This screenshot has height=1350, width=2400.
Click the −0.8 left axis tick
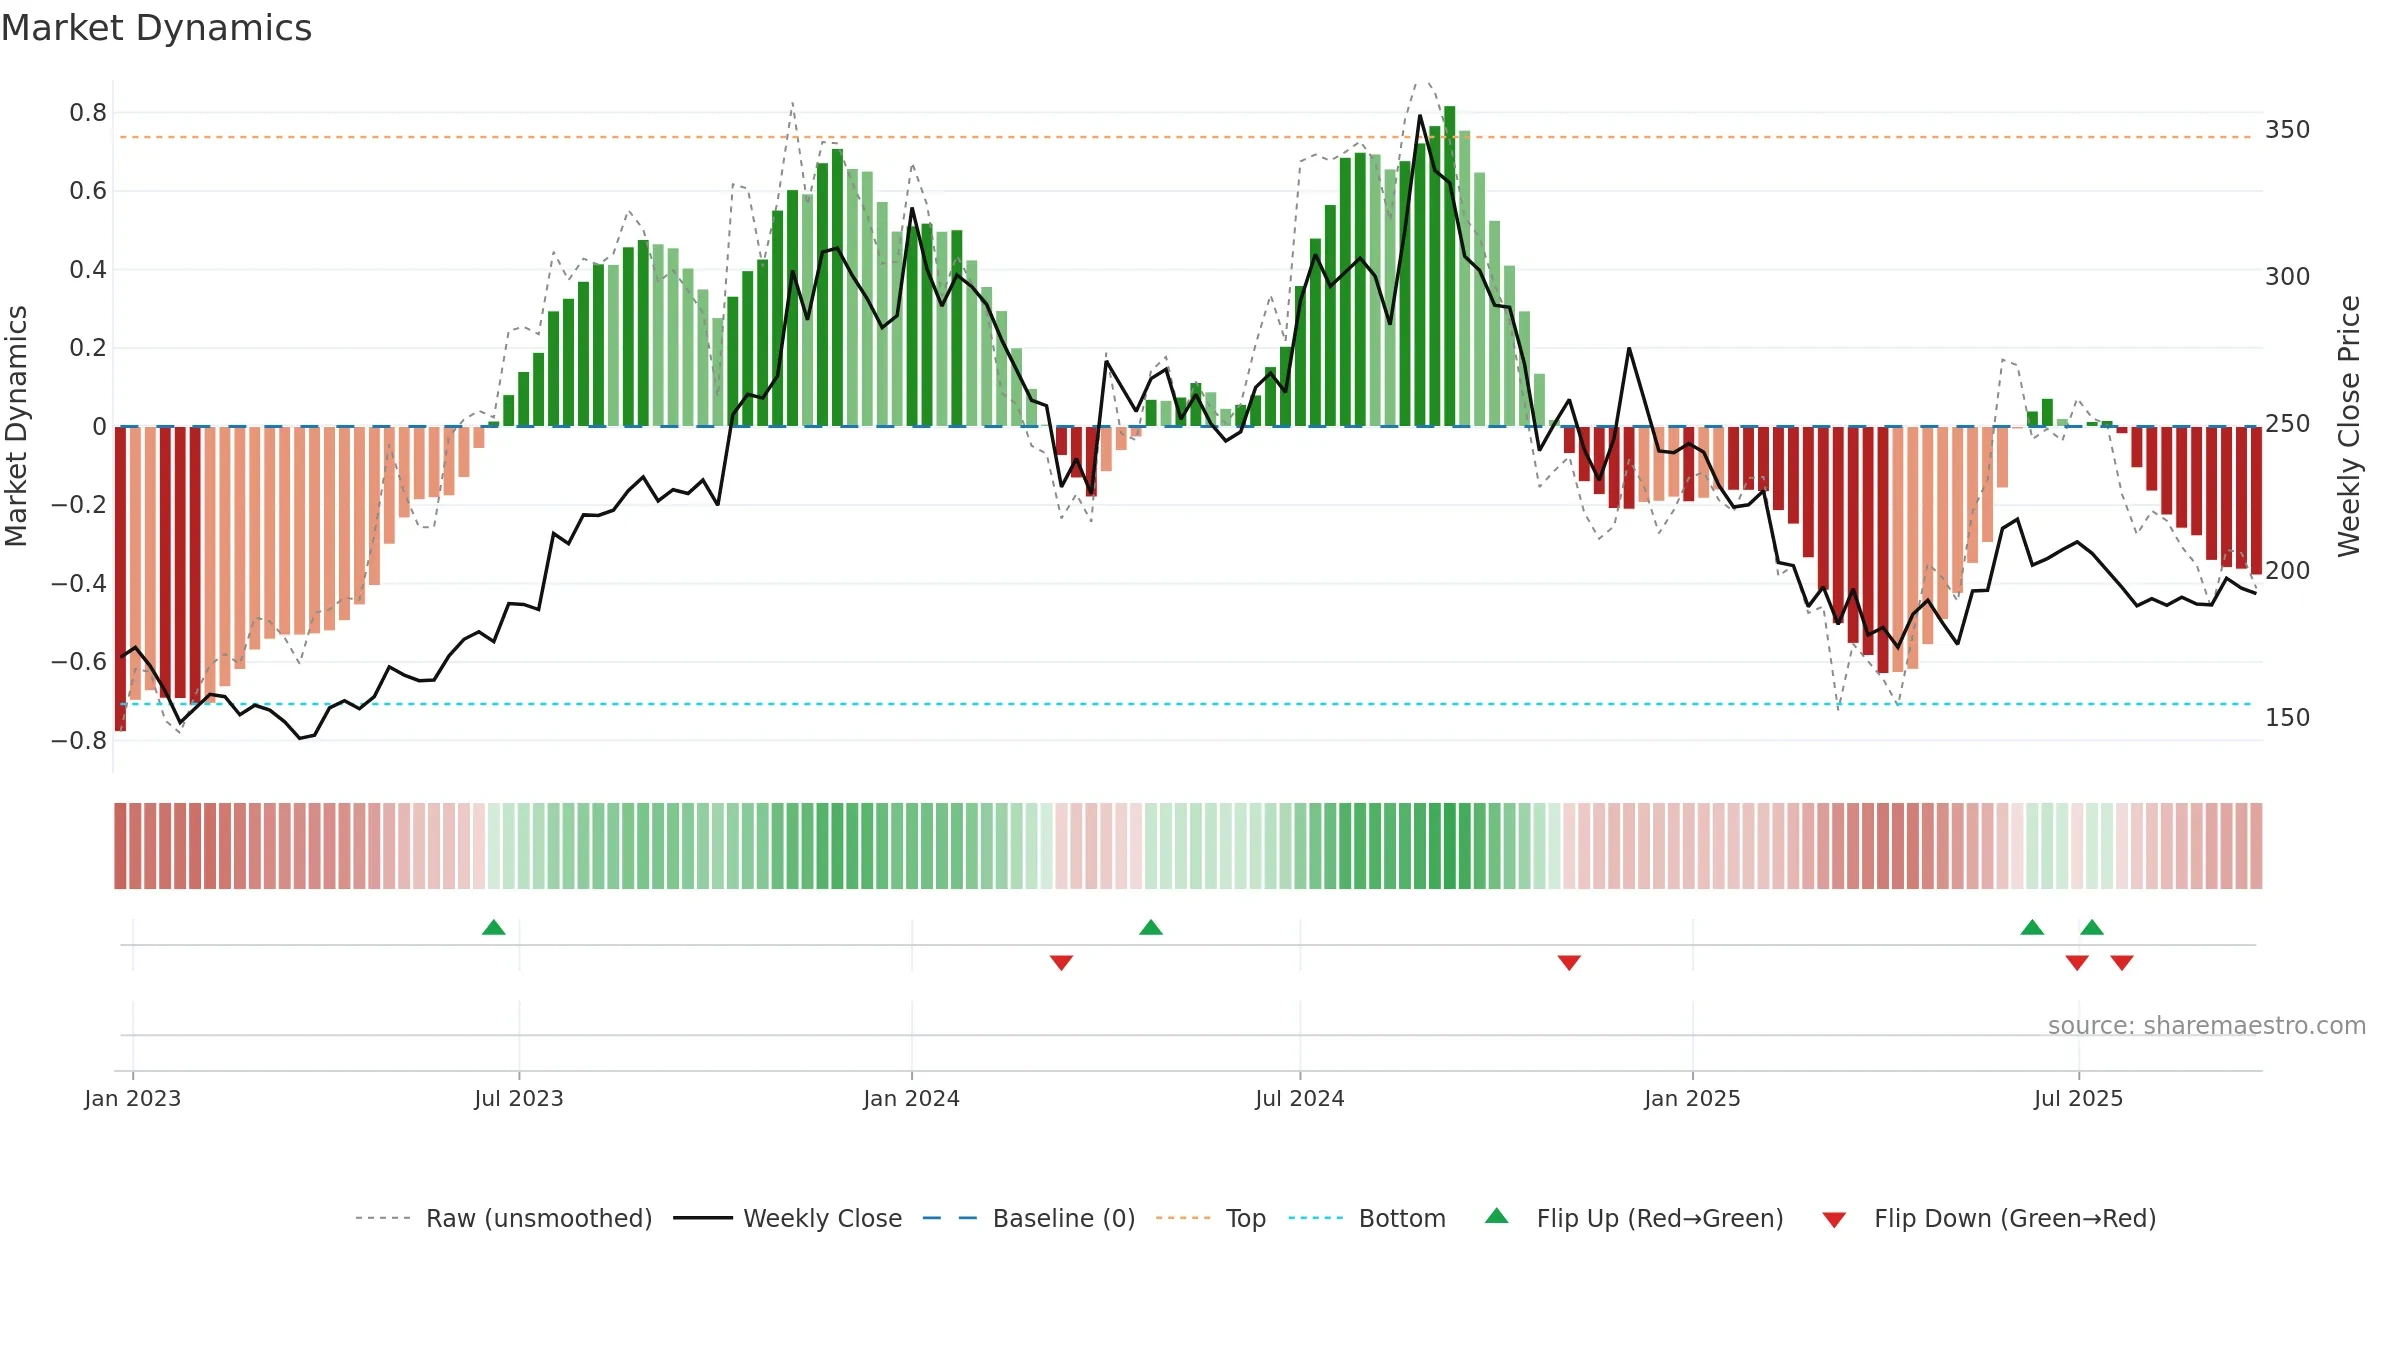coord(79,741)
